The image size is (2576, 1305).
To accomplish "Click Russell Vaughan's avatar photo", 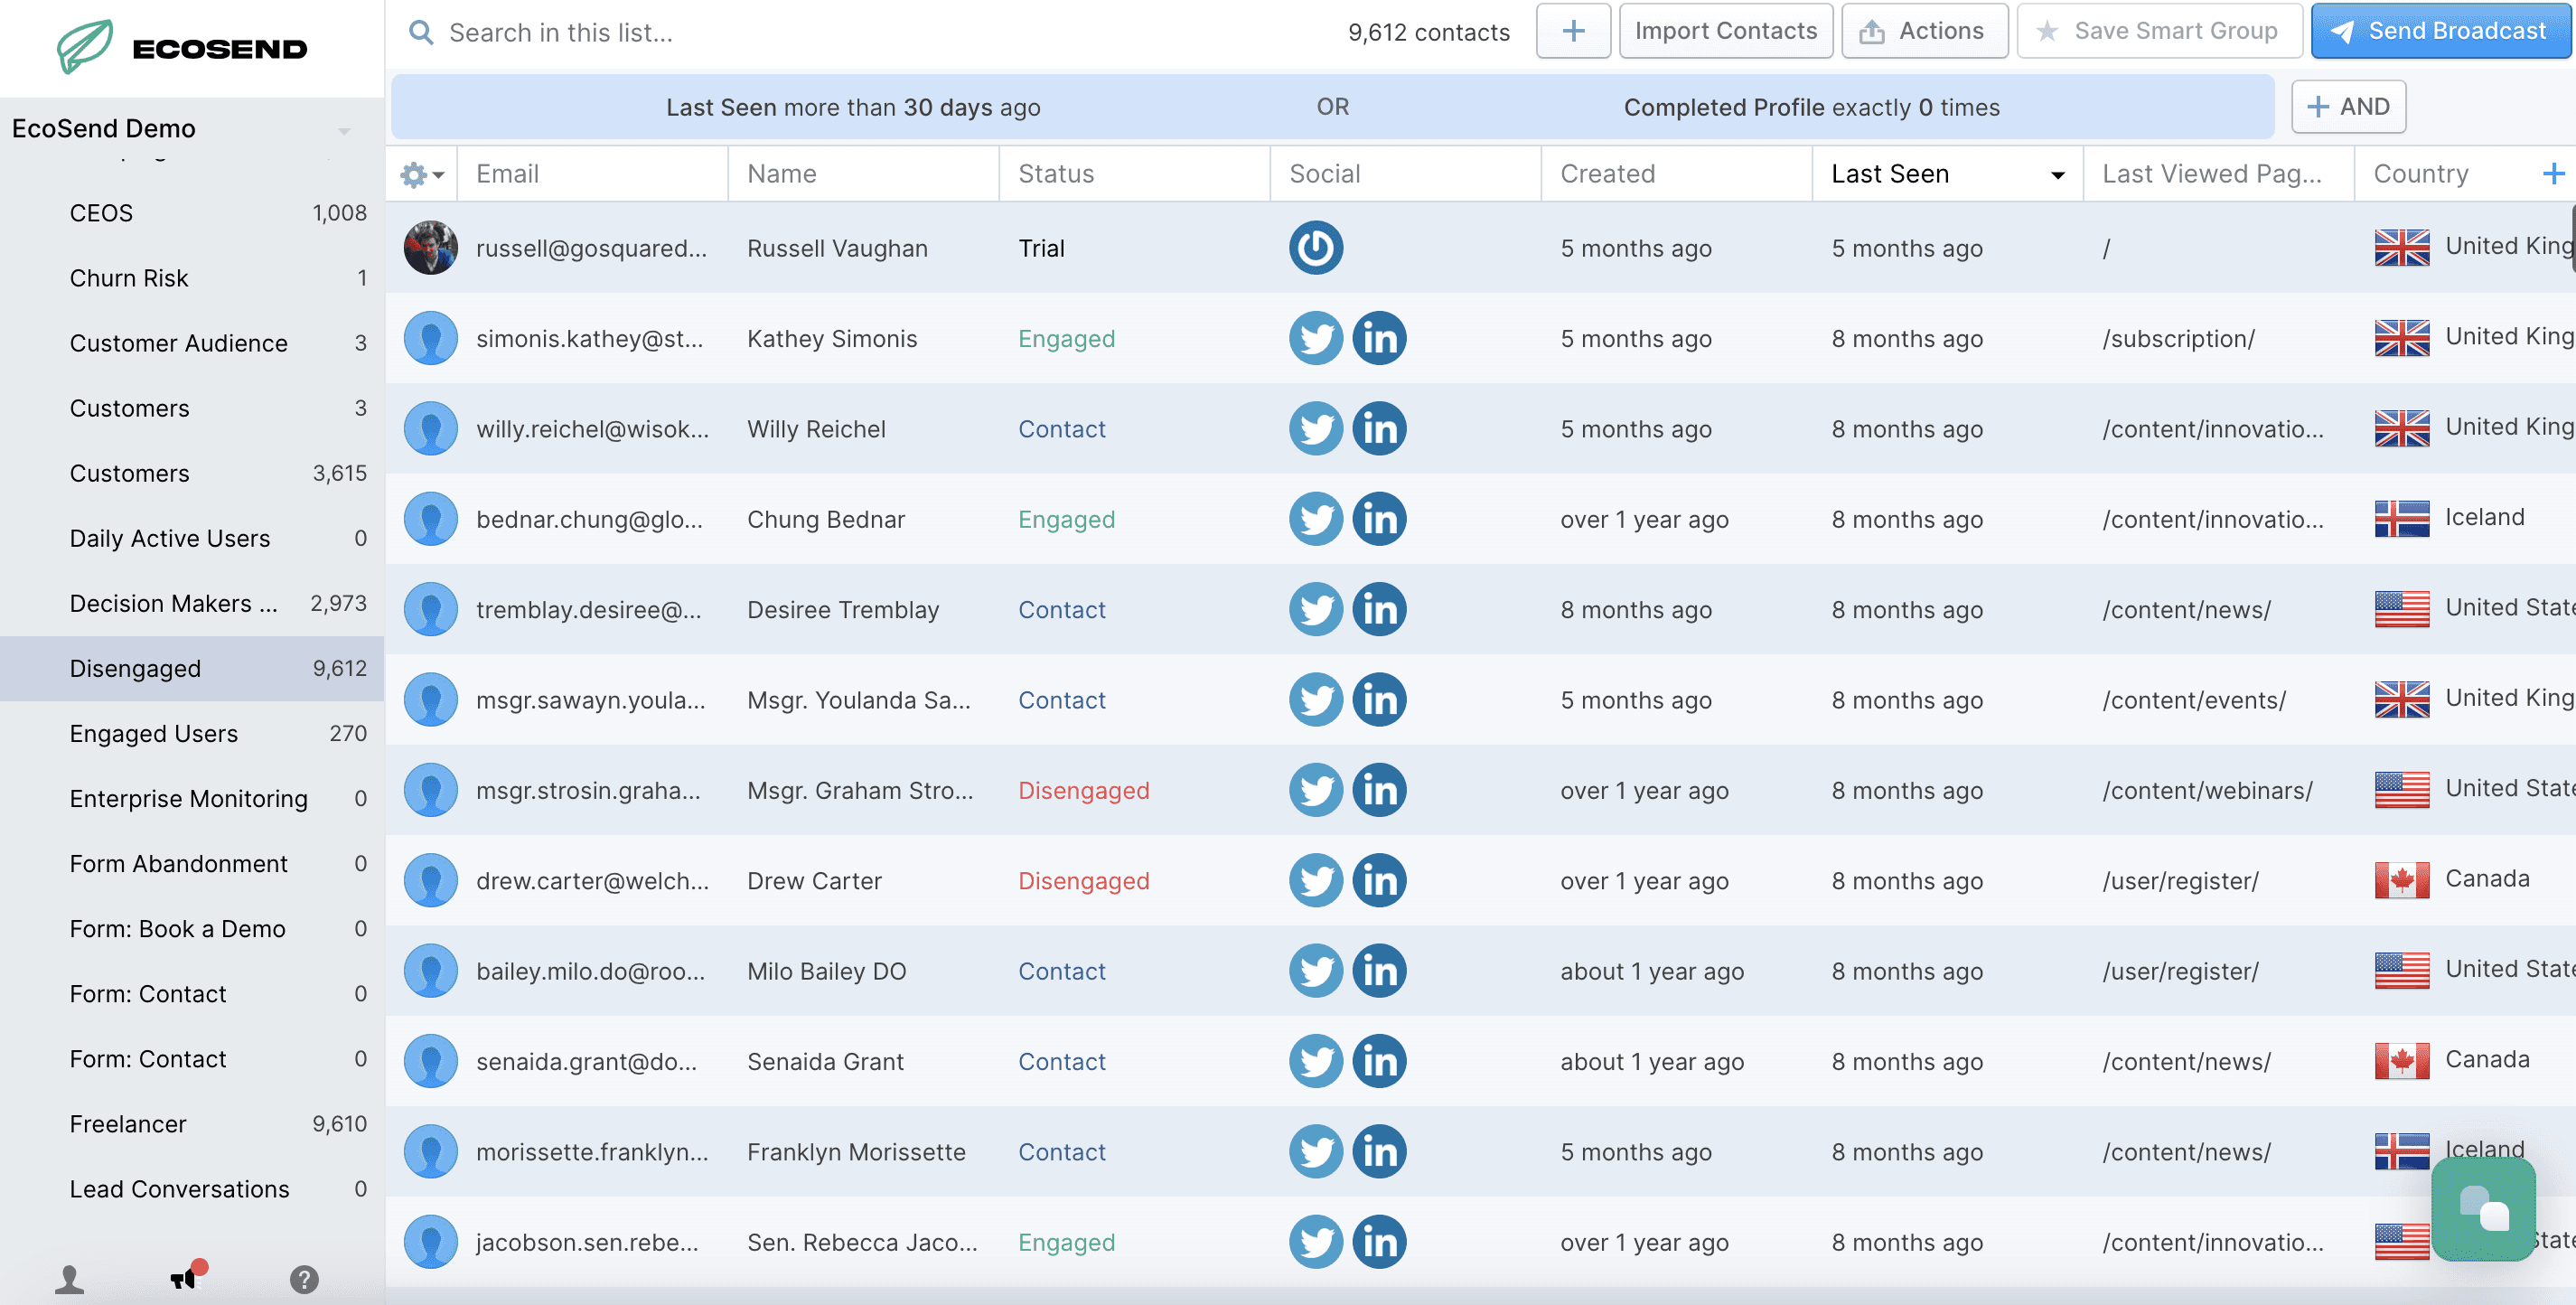I will [x=431, y=248].
